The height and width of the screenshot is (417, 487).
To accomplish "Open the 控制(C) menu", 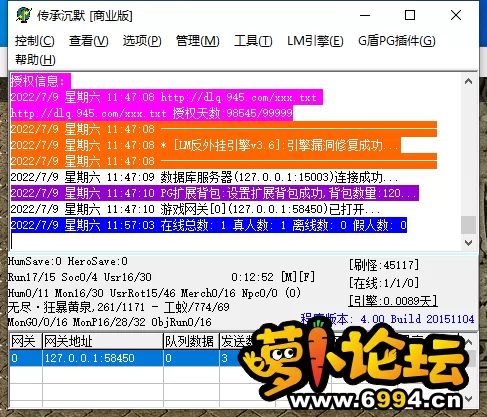I will click(x=35, y=41).
